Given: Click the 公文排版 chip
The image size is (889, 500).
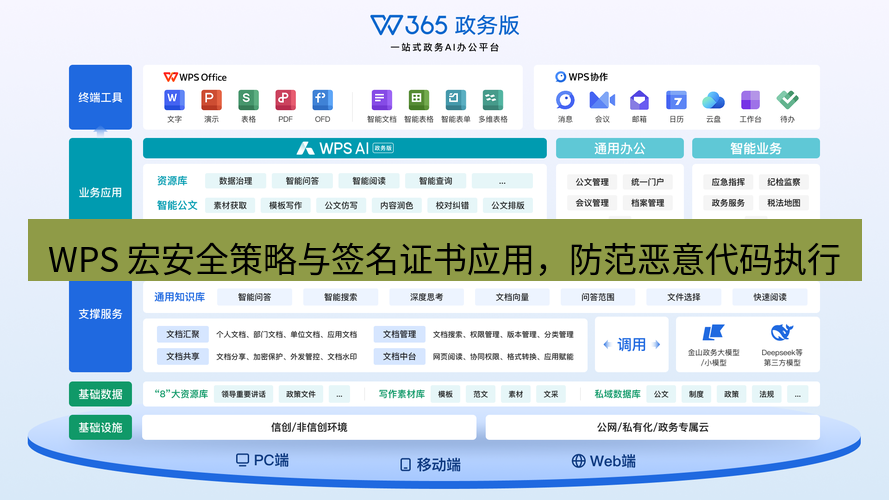Looking at the screenshot, I should coord(507,205).
